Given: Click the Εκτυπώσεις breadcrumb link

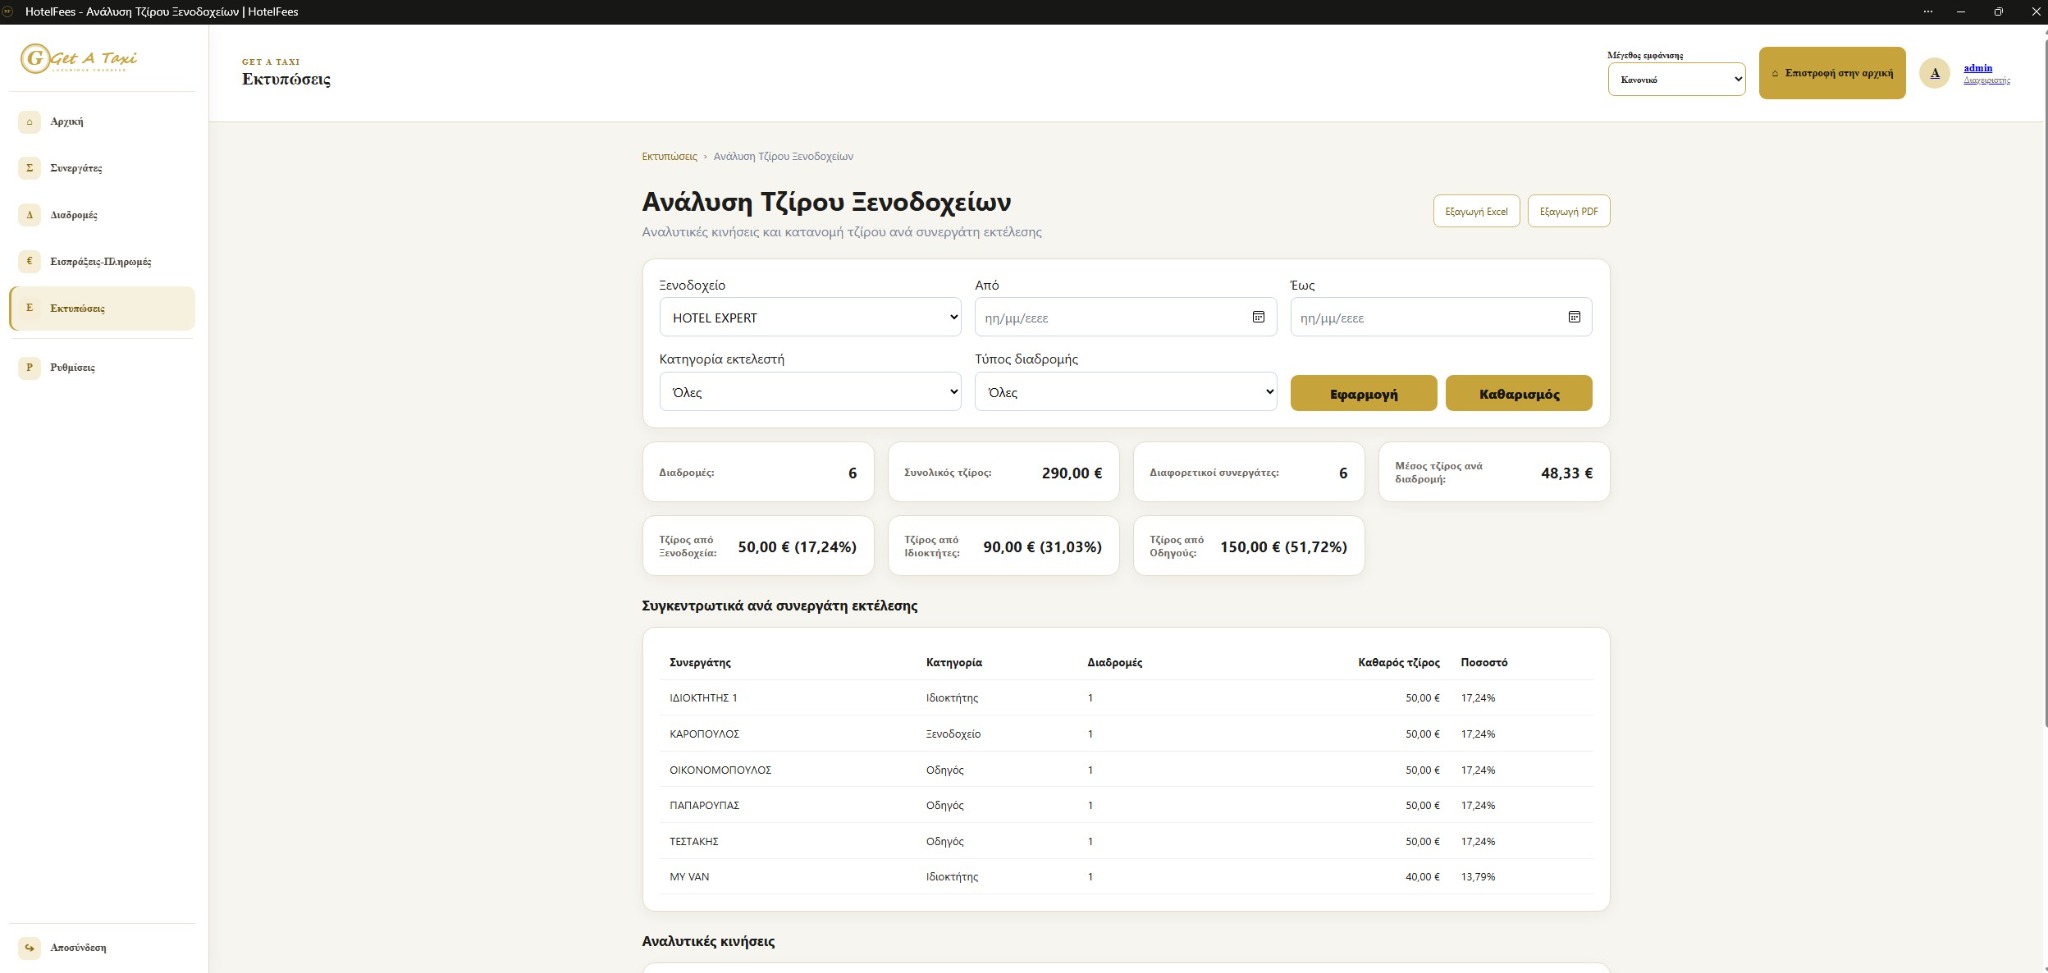Looking at the screenshot, I should (x=669, y=156).
